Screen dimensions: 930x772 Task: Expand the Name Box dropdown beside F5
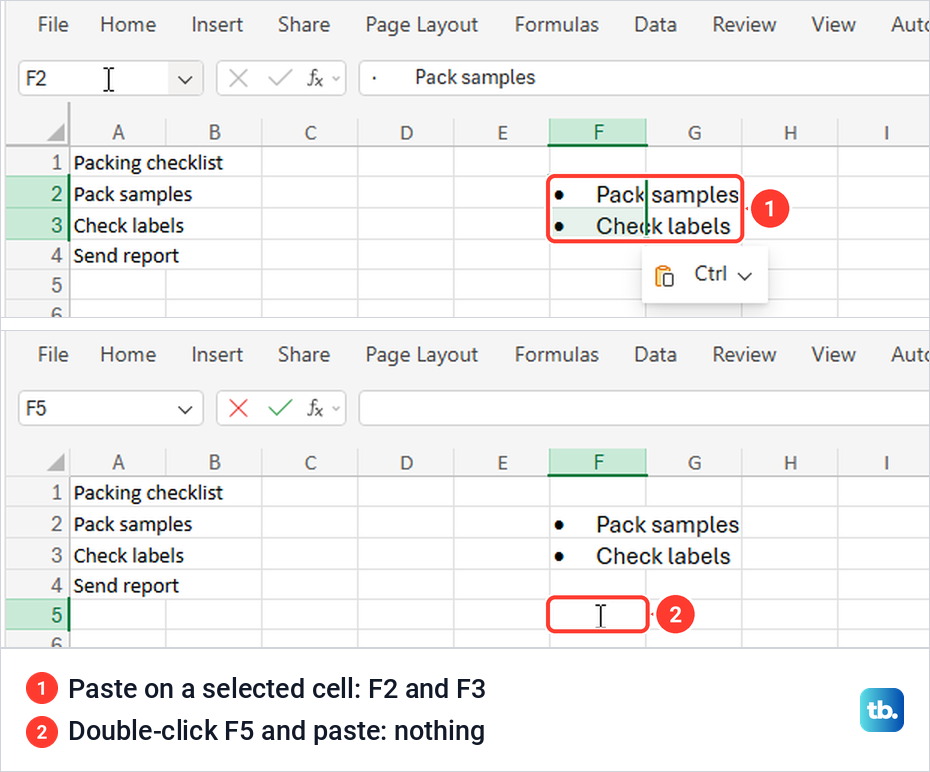point(185,409)
